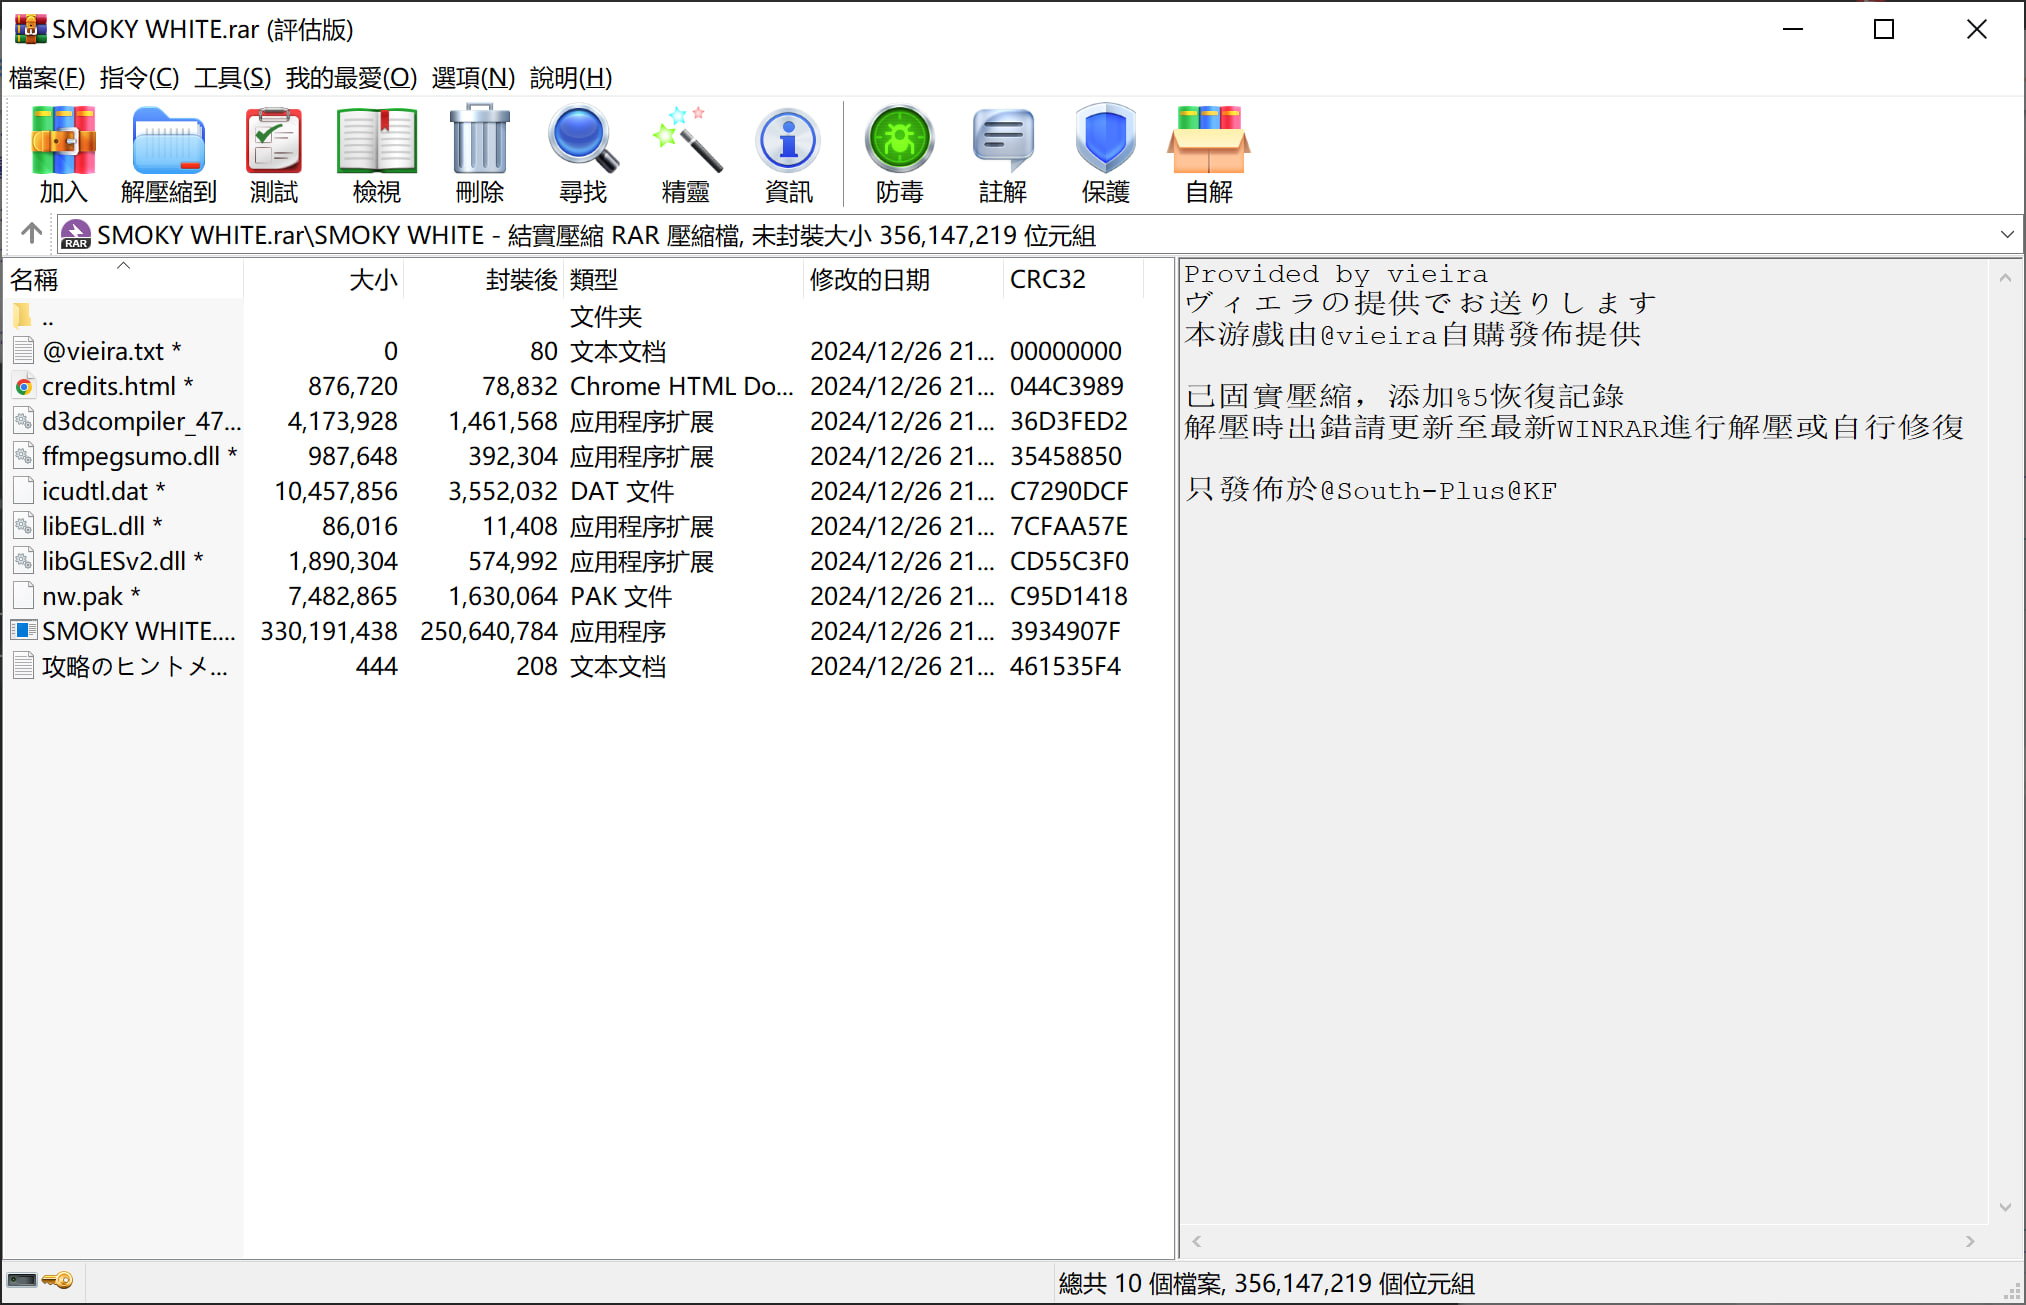Expand the archive path dropdown arrow
The width and height of the screenshot is (2026, 1305).
(2006, 235)
